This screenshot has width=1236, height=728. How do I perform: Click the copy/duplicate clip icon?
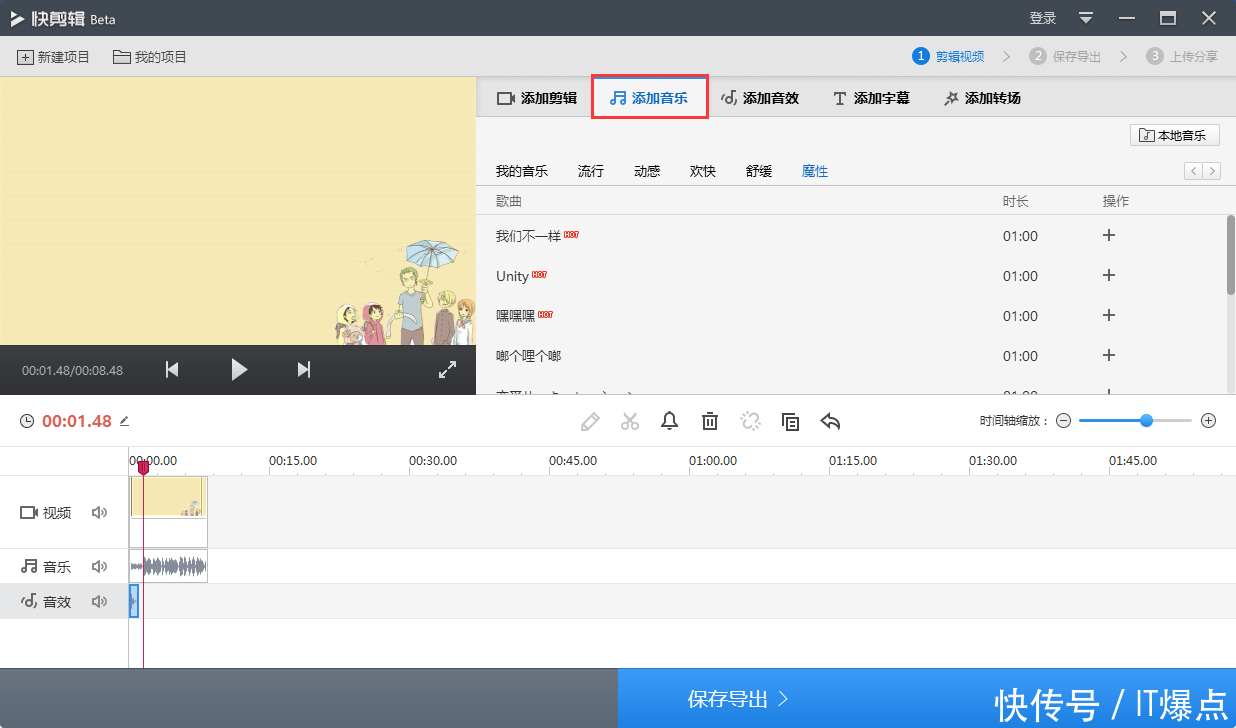tap(790, 421)
